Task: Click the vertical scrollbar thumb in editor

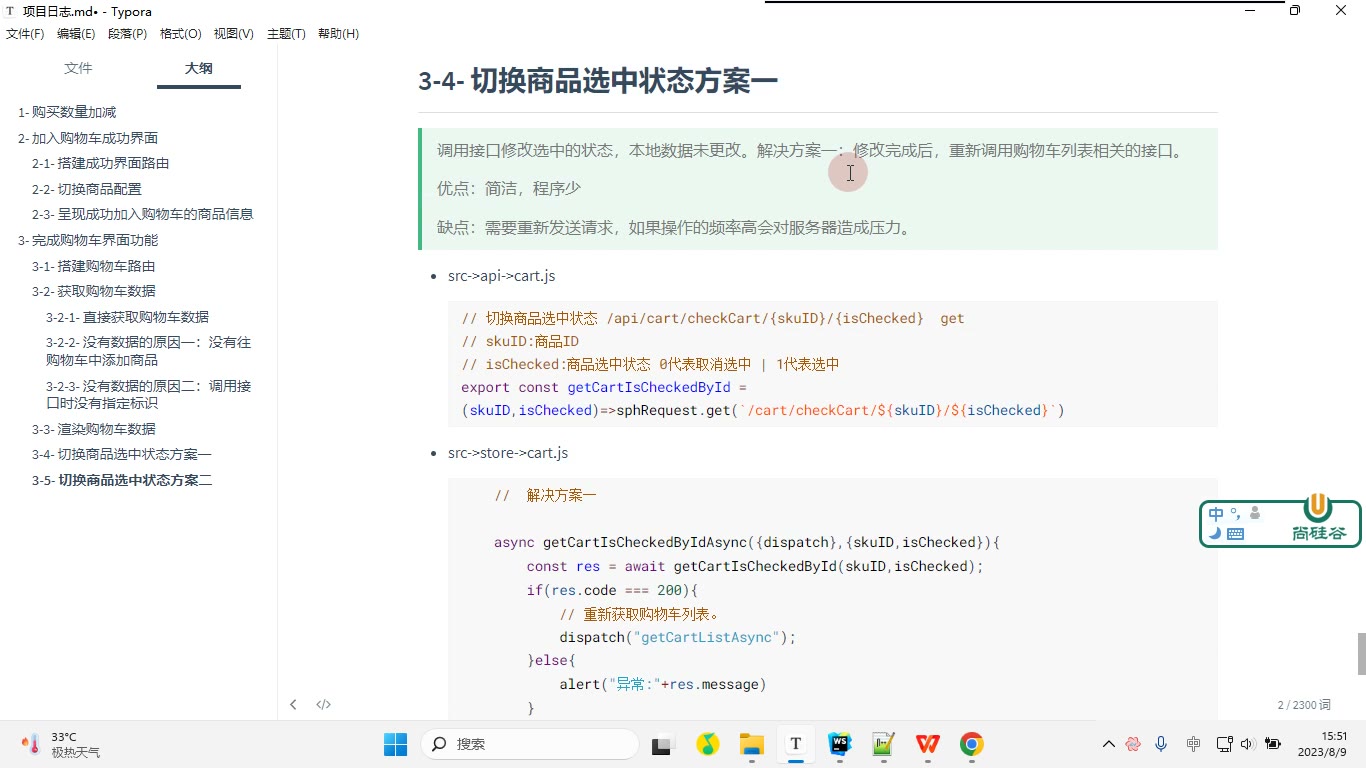Action: [1361, 654]
